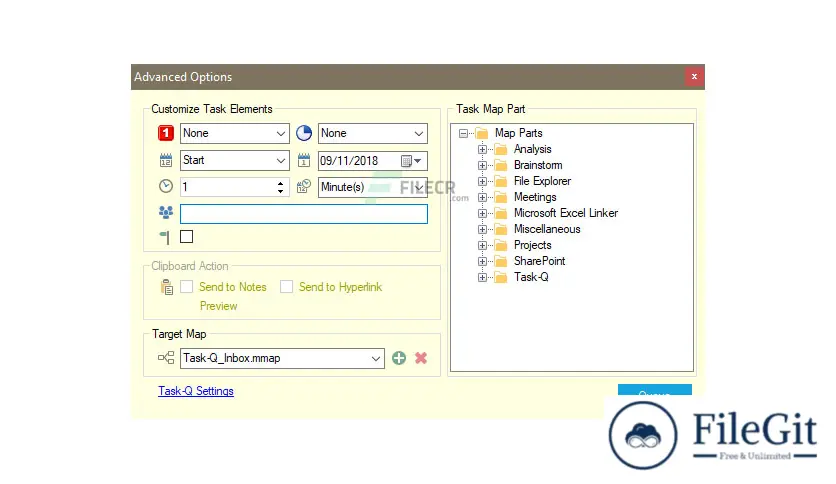Expand the Projects tree node

point(482,245)
